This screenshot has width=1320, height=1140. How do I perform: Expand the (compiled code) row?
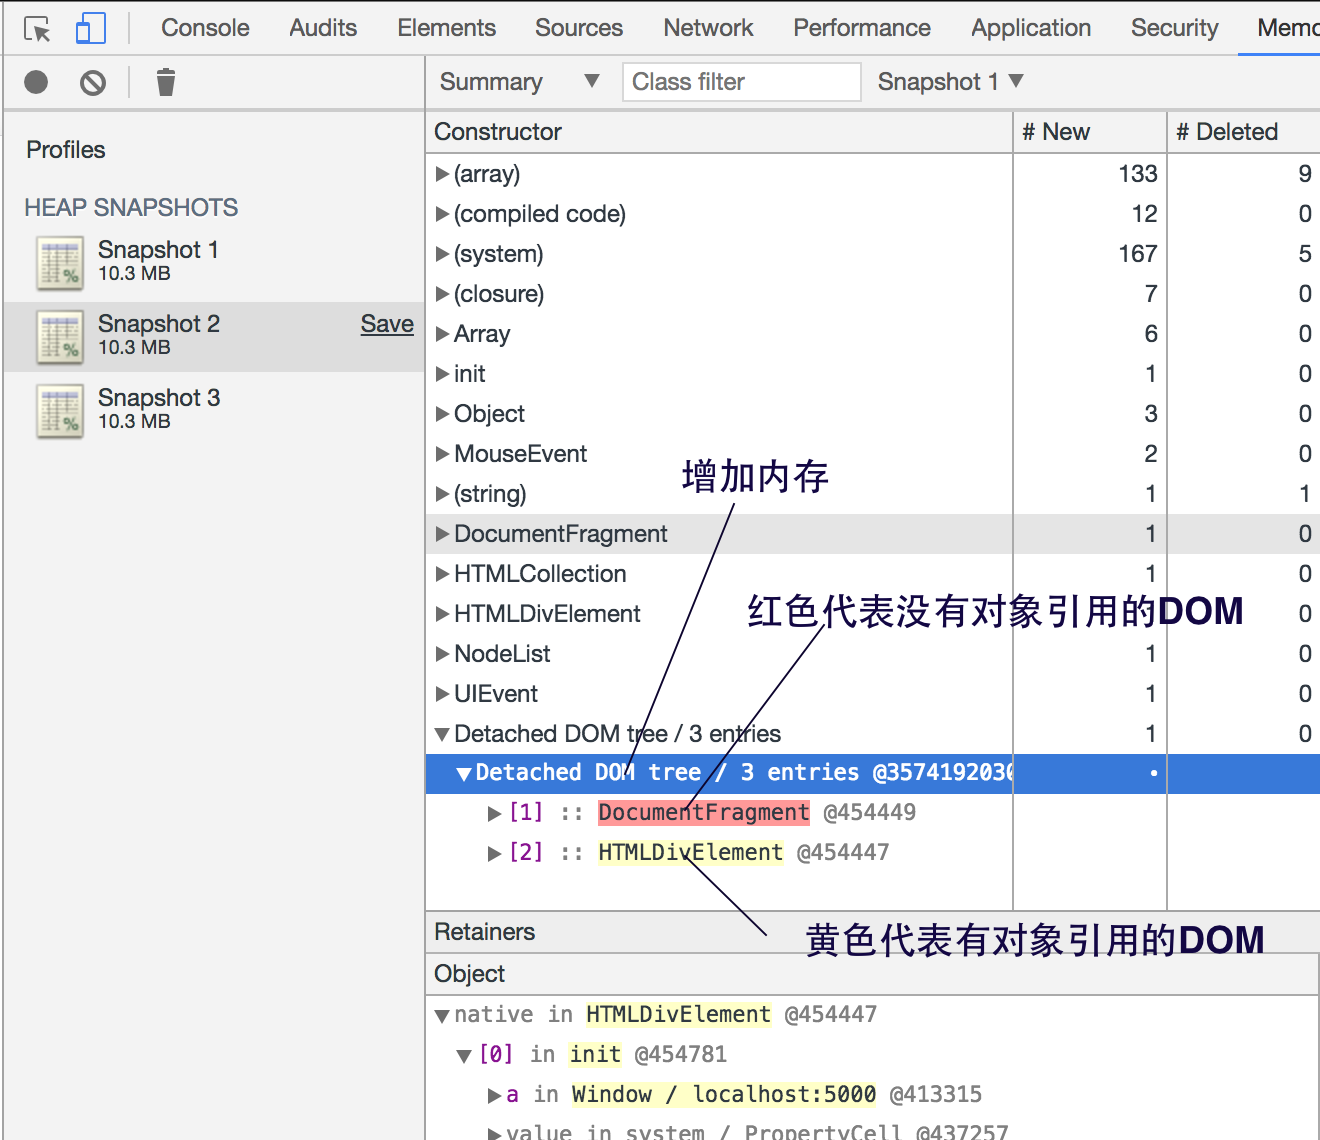pyautogui.click(x=442, y=214)
